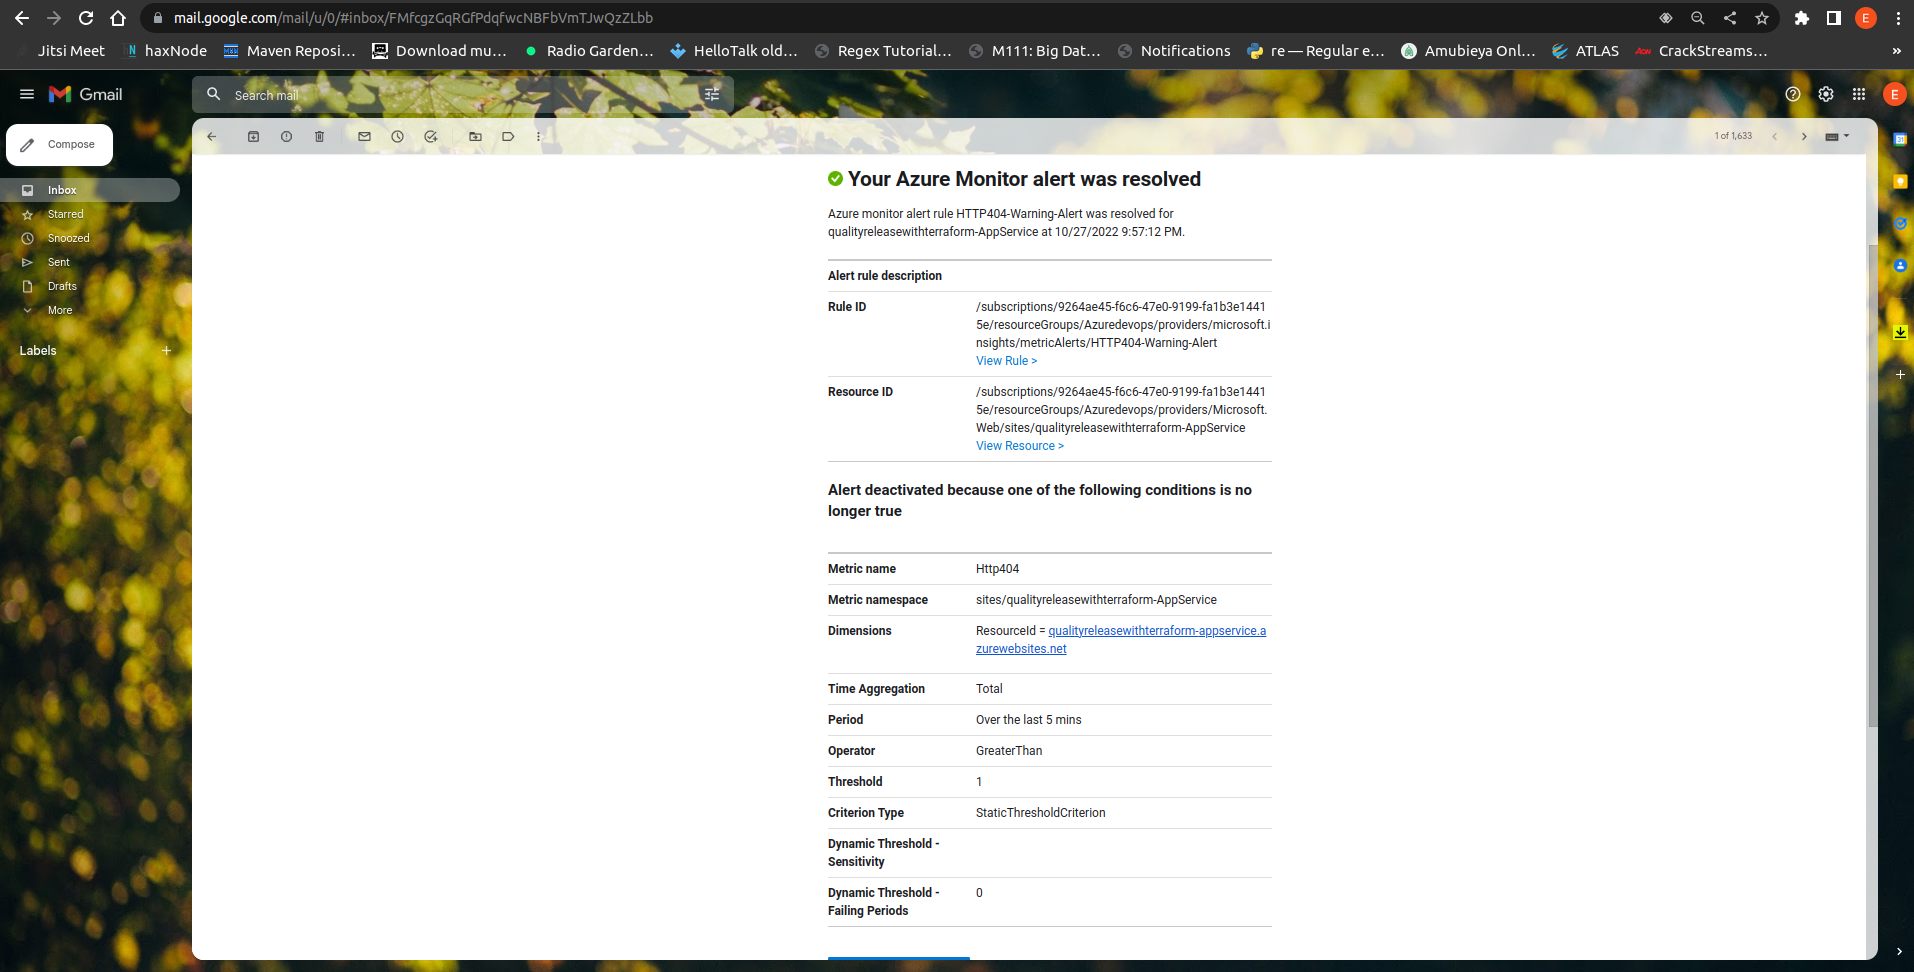This screenshot has height=972, width=1914.
Task: Open Maven Repository bookmark
Action: [289, 51]
